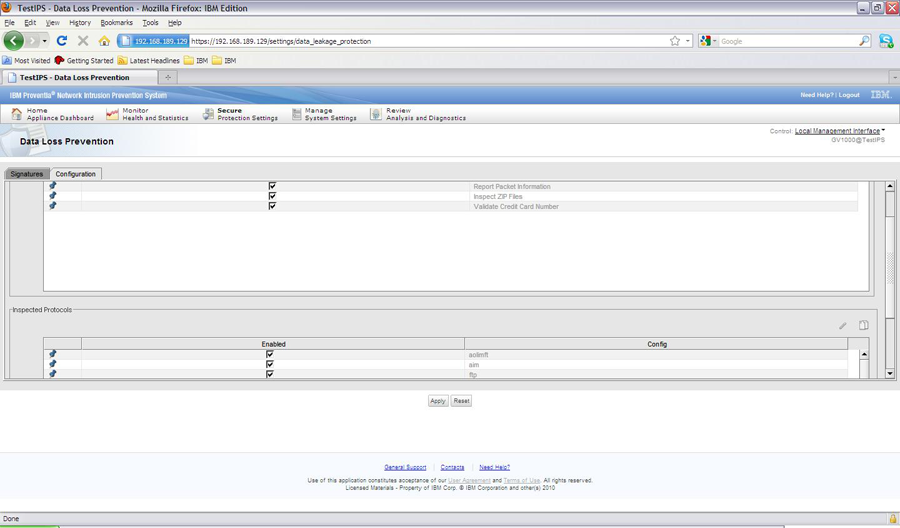
Task: Click the URL address field
Action: coord(428,41)
